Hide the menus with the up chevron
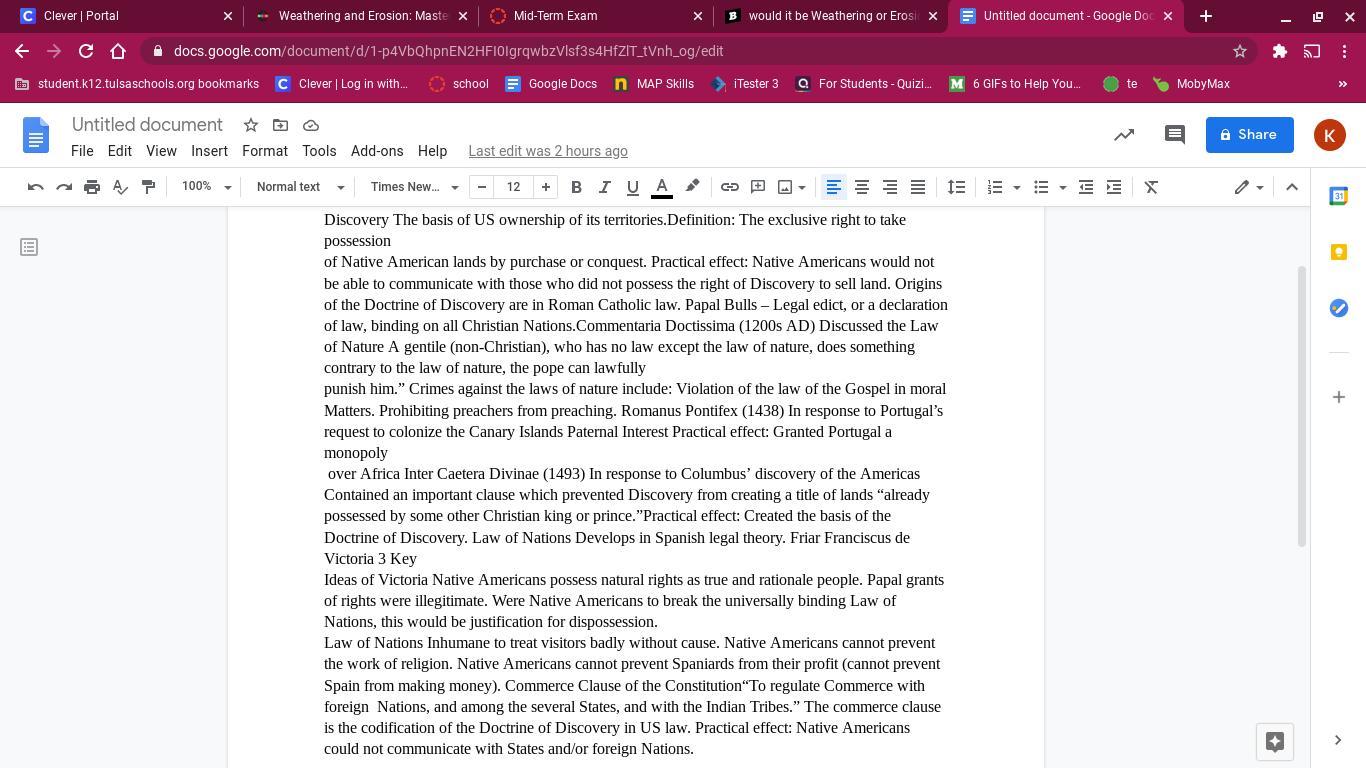The image size is (1366, 768). coord(1292,187)
